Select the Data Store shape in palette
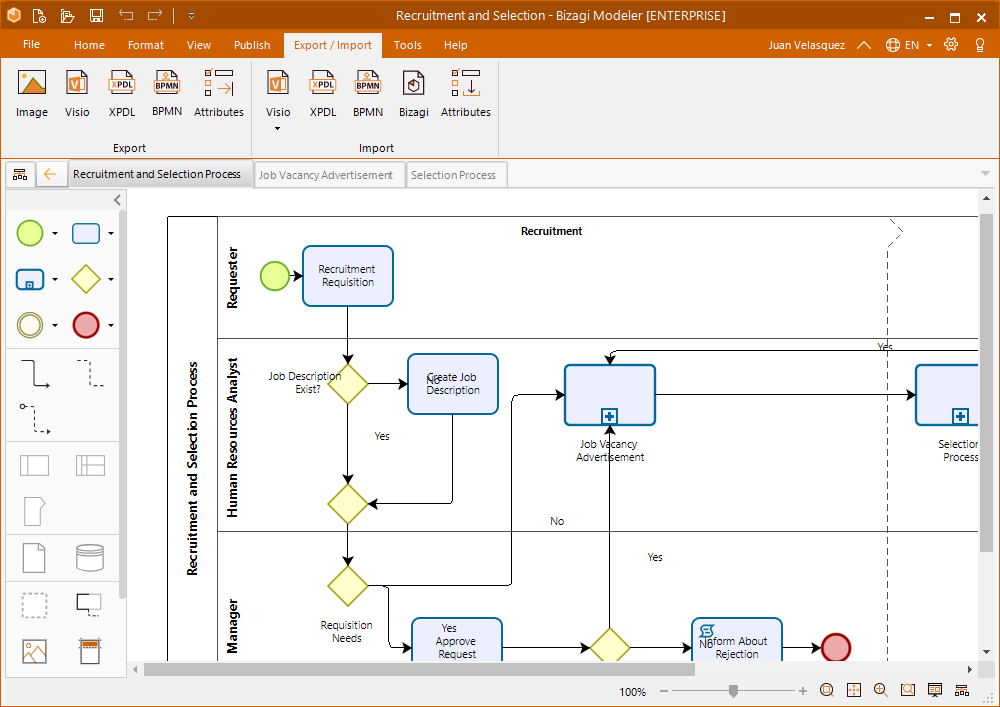This screenshot has width=1000, height=707. pyautogui.click(x=90, y=557)
